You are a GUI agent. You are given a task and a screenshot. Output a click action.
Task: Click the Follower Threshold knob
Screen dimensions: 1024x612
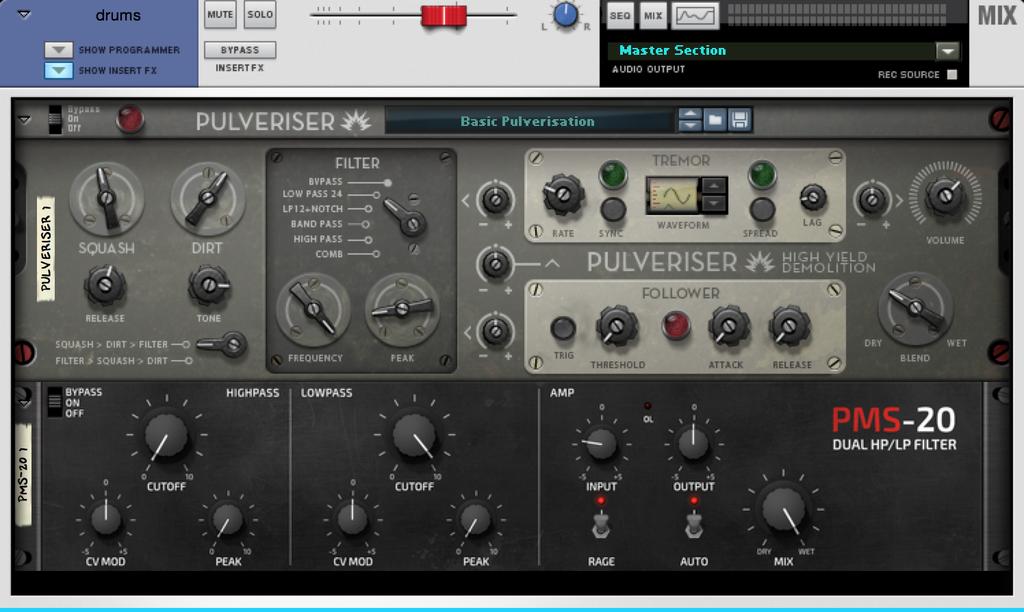[616, 326]
